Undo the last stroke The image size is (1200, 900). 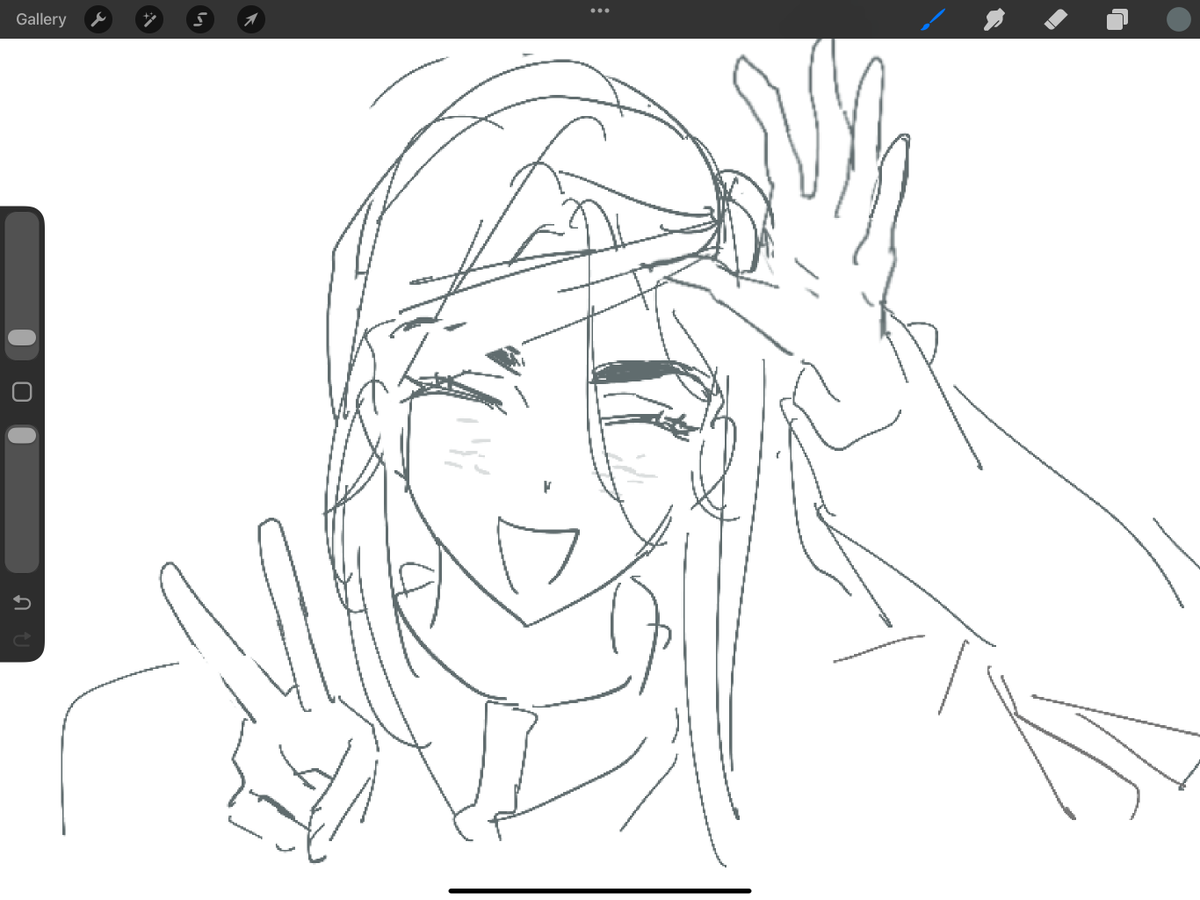pos(22,602)
